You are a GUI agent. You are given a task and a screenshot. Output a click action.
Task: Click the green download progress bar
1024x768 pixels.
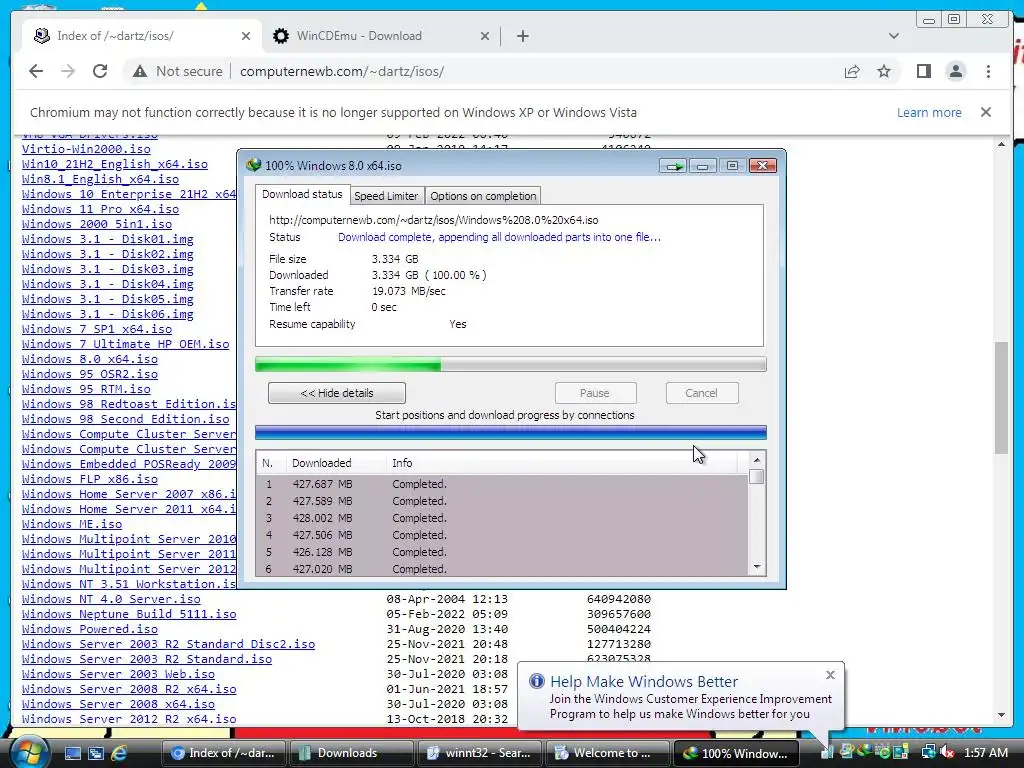coord(511,364)
